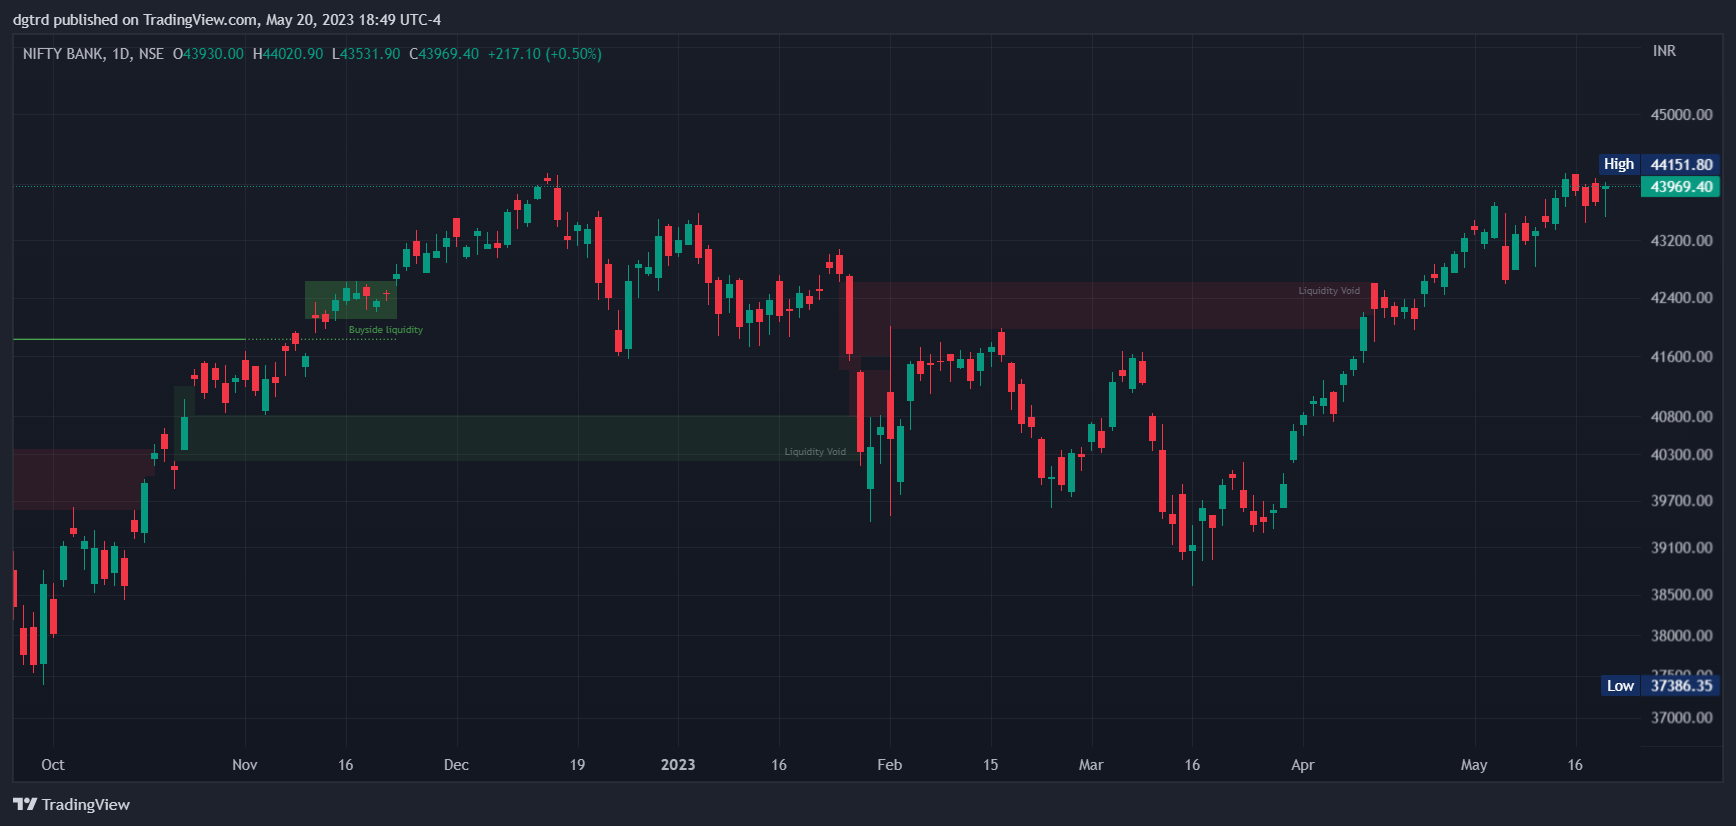Image resolution: width=1736 pixels, height=826 pixels.
Task: Click the 40300.00 price axis level
Action: tap(1681, 455)
